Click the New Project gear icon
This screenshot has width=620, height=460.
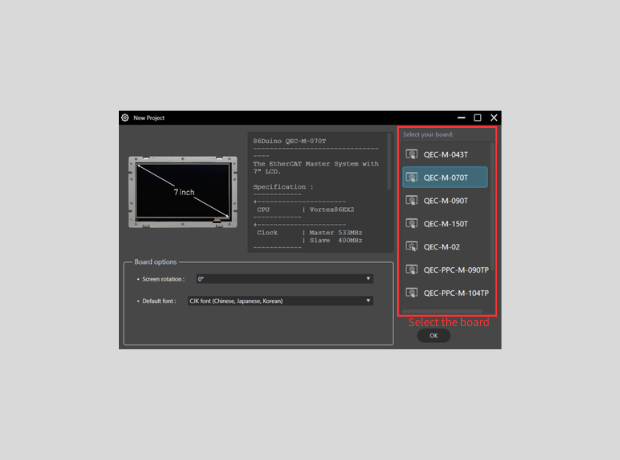pyautogui.click(x=125, y=118)
